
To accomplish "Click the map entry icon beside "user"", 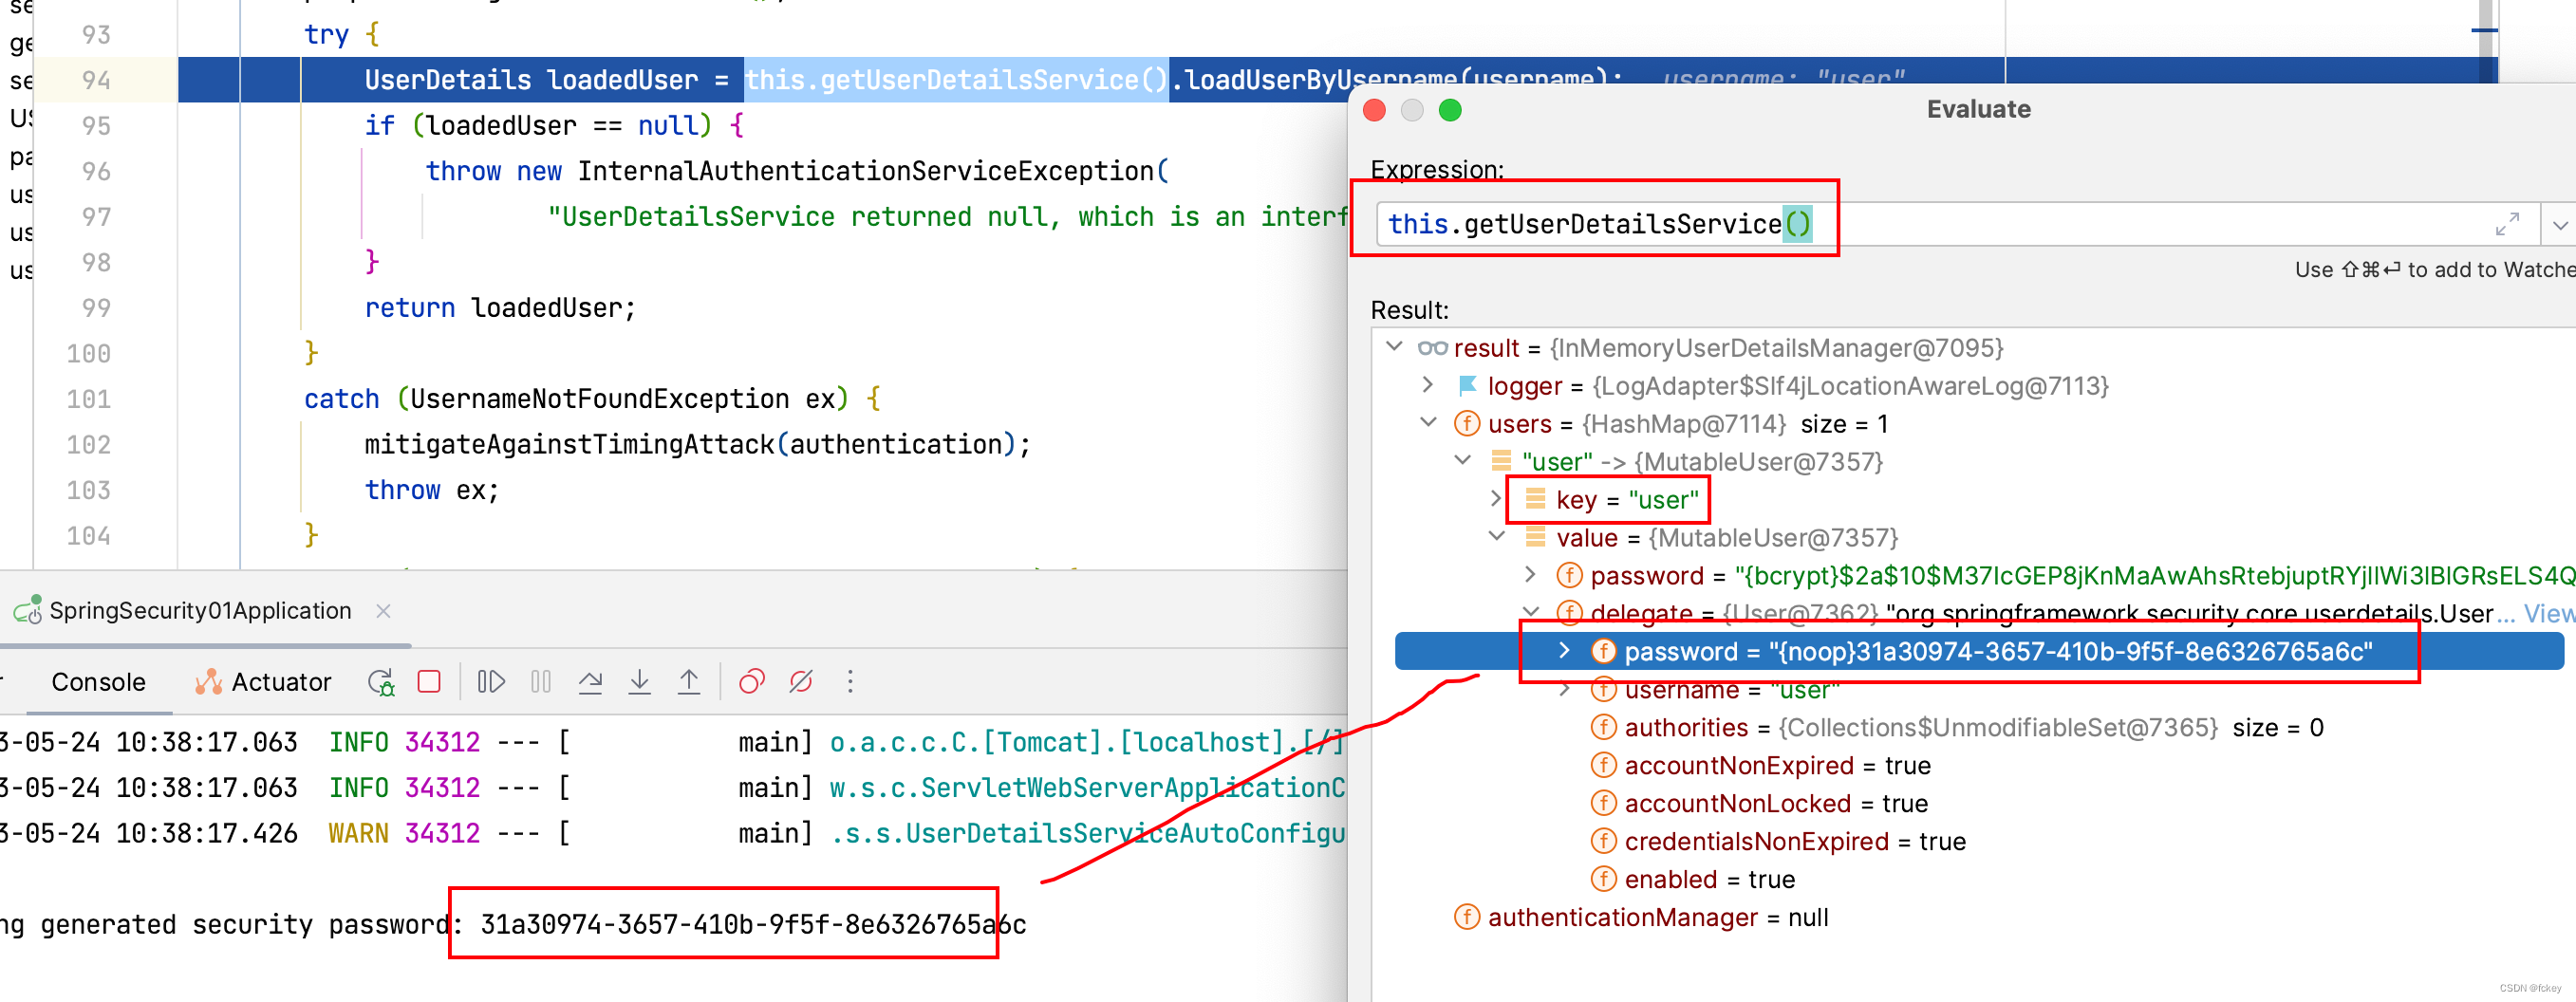I will (x=1501, y=461).
